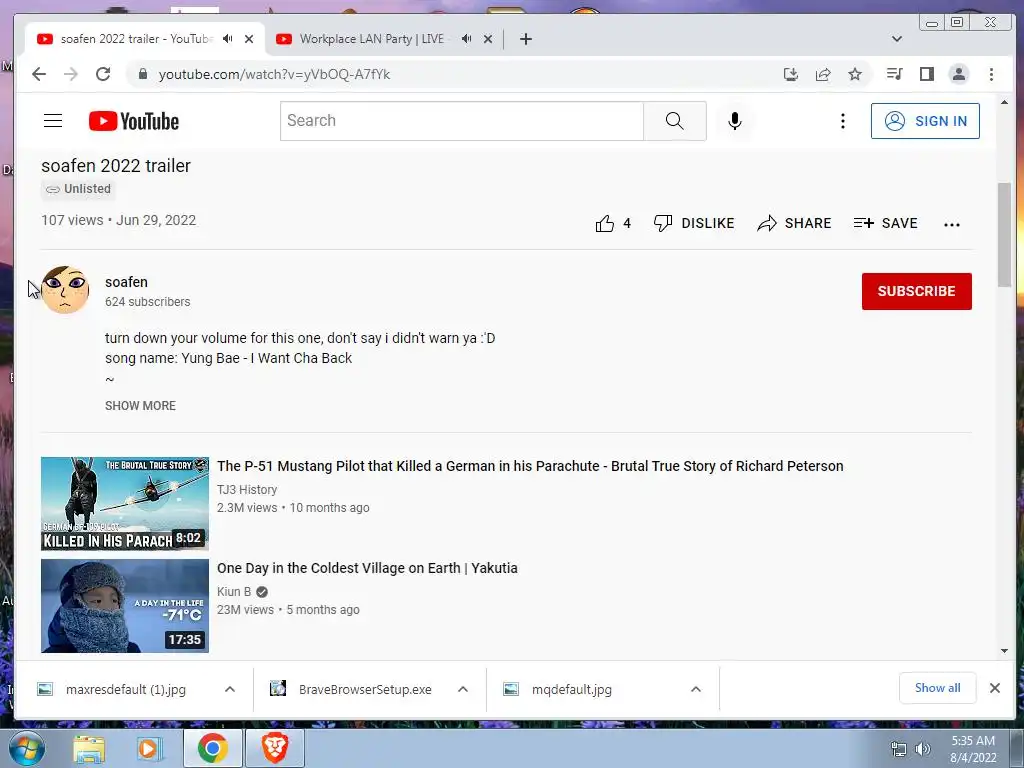Toggle the Chrome side panel icon
Viewport: 1024px width, 768px height.
(x=927, y=74)
